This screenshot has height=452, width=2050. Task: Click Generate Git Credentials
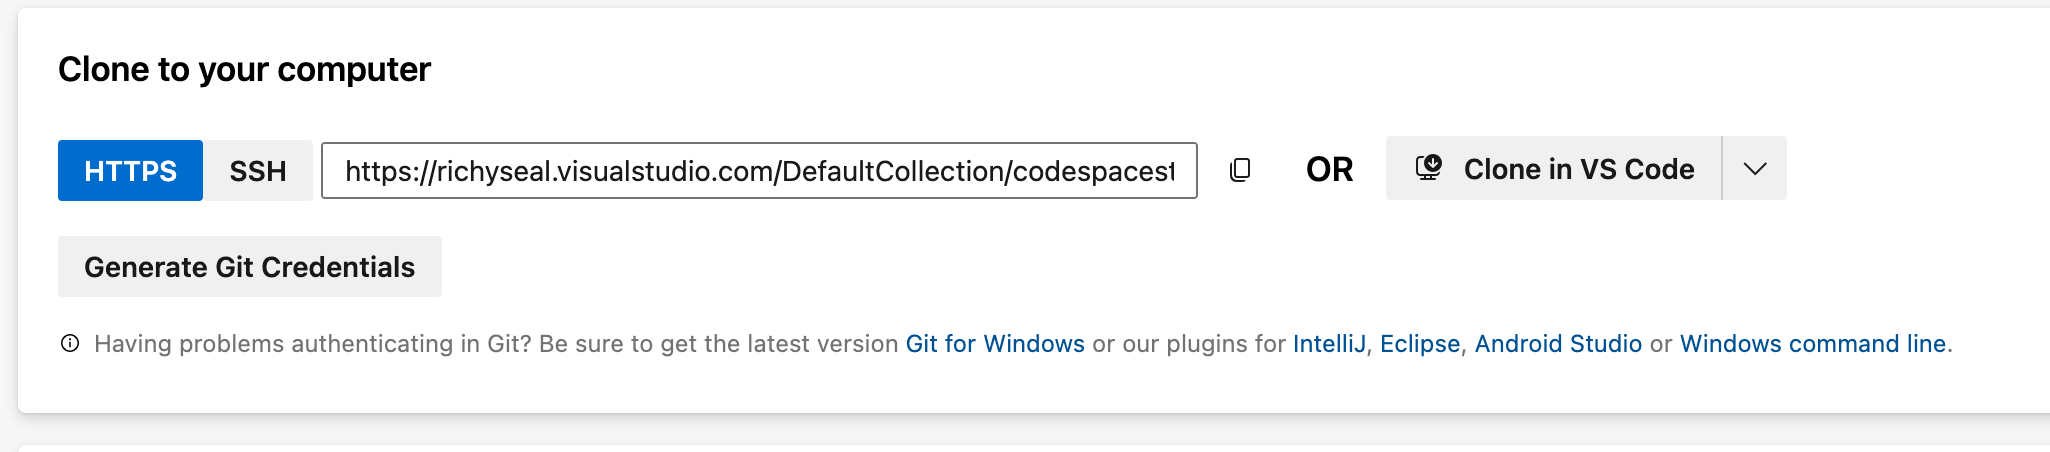pyautogui.click(x=249, y=267)
